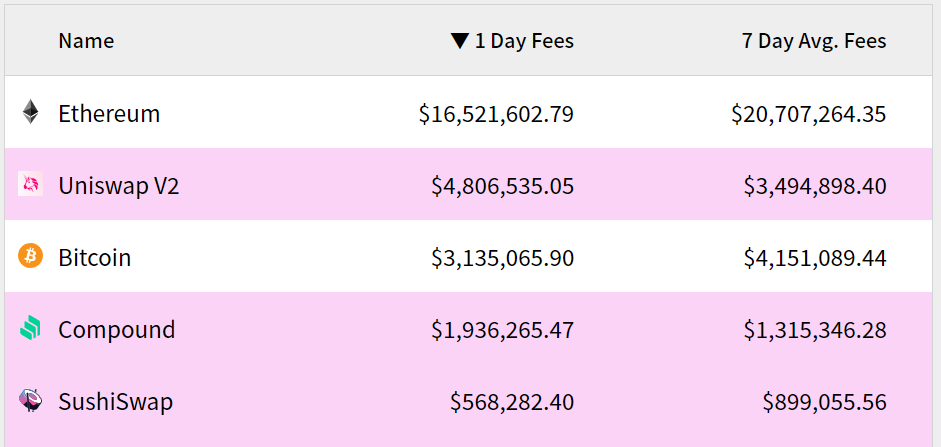Open the Compound protocol name
The width and height of the screenshot is (941, 447).
pos(117,330)
